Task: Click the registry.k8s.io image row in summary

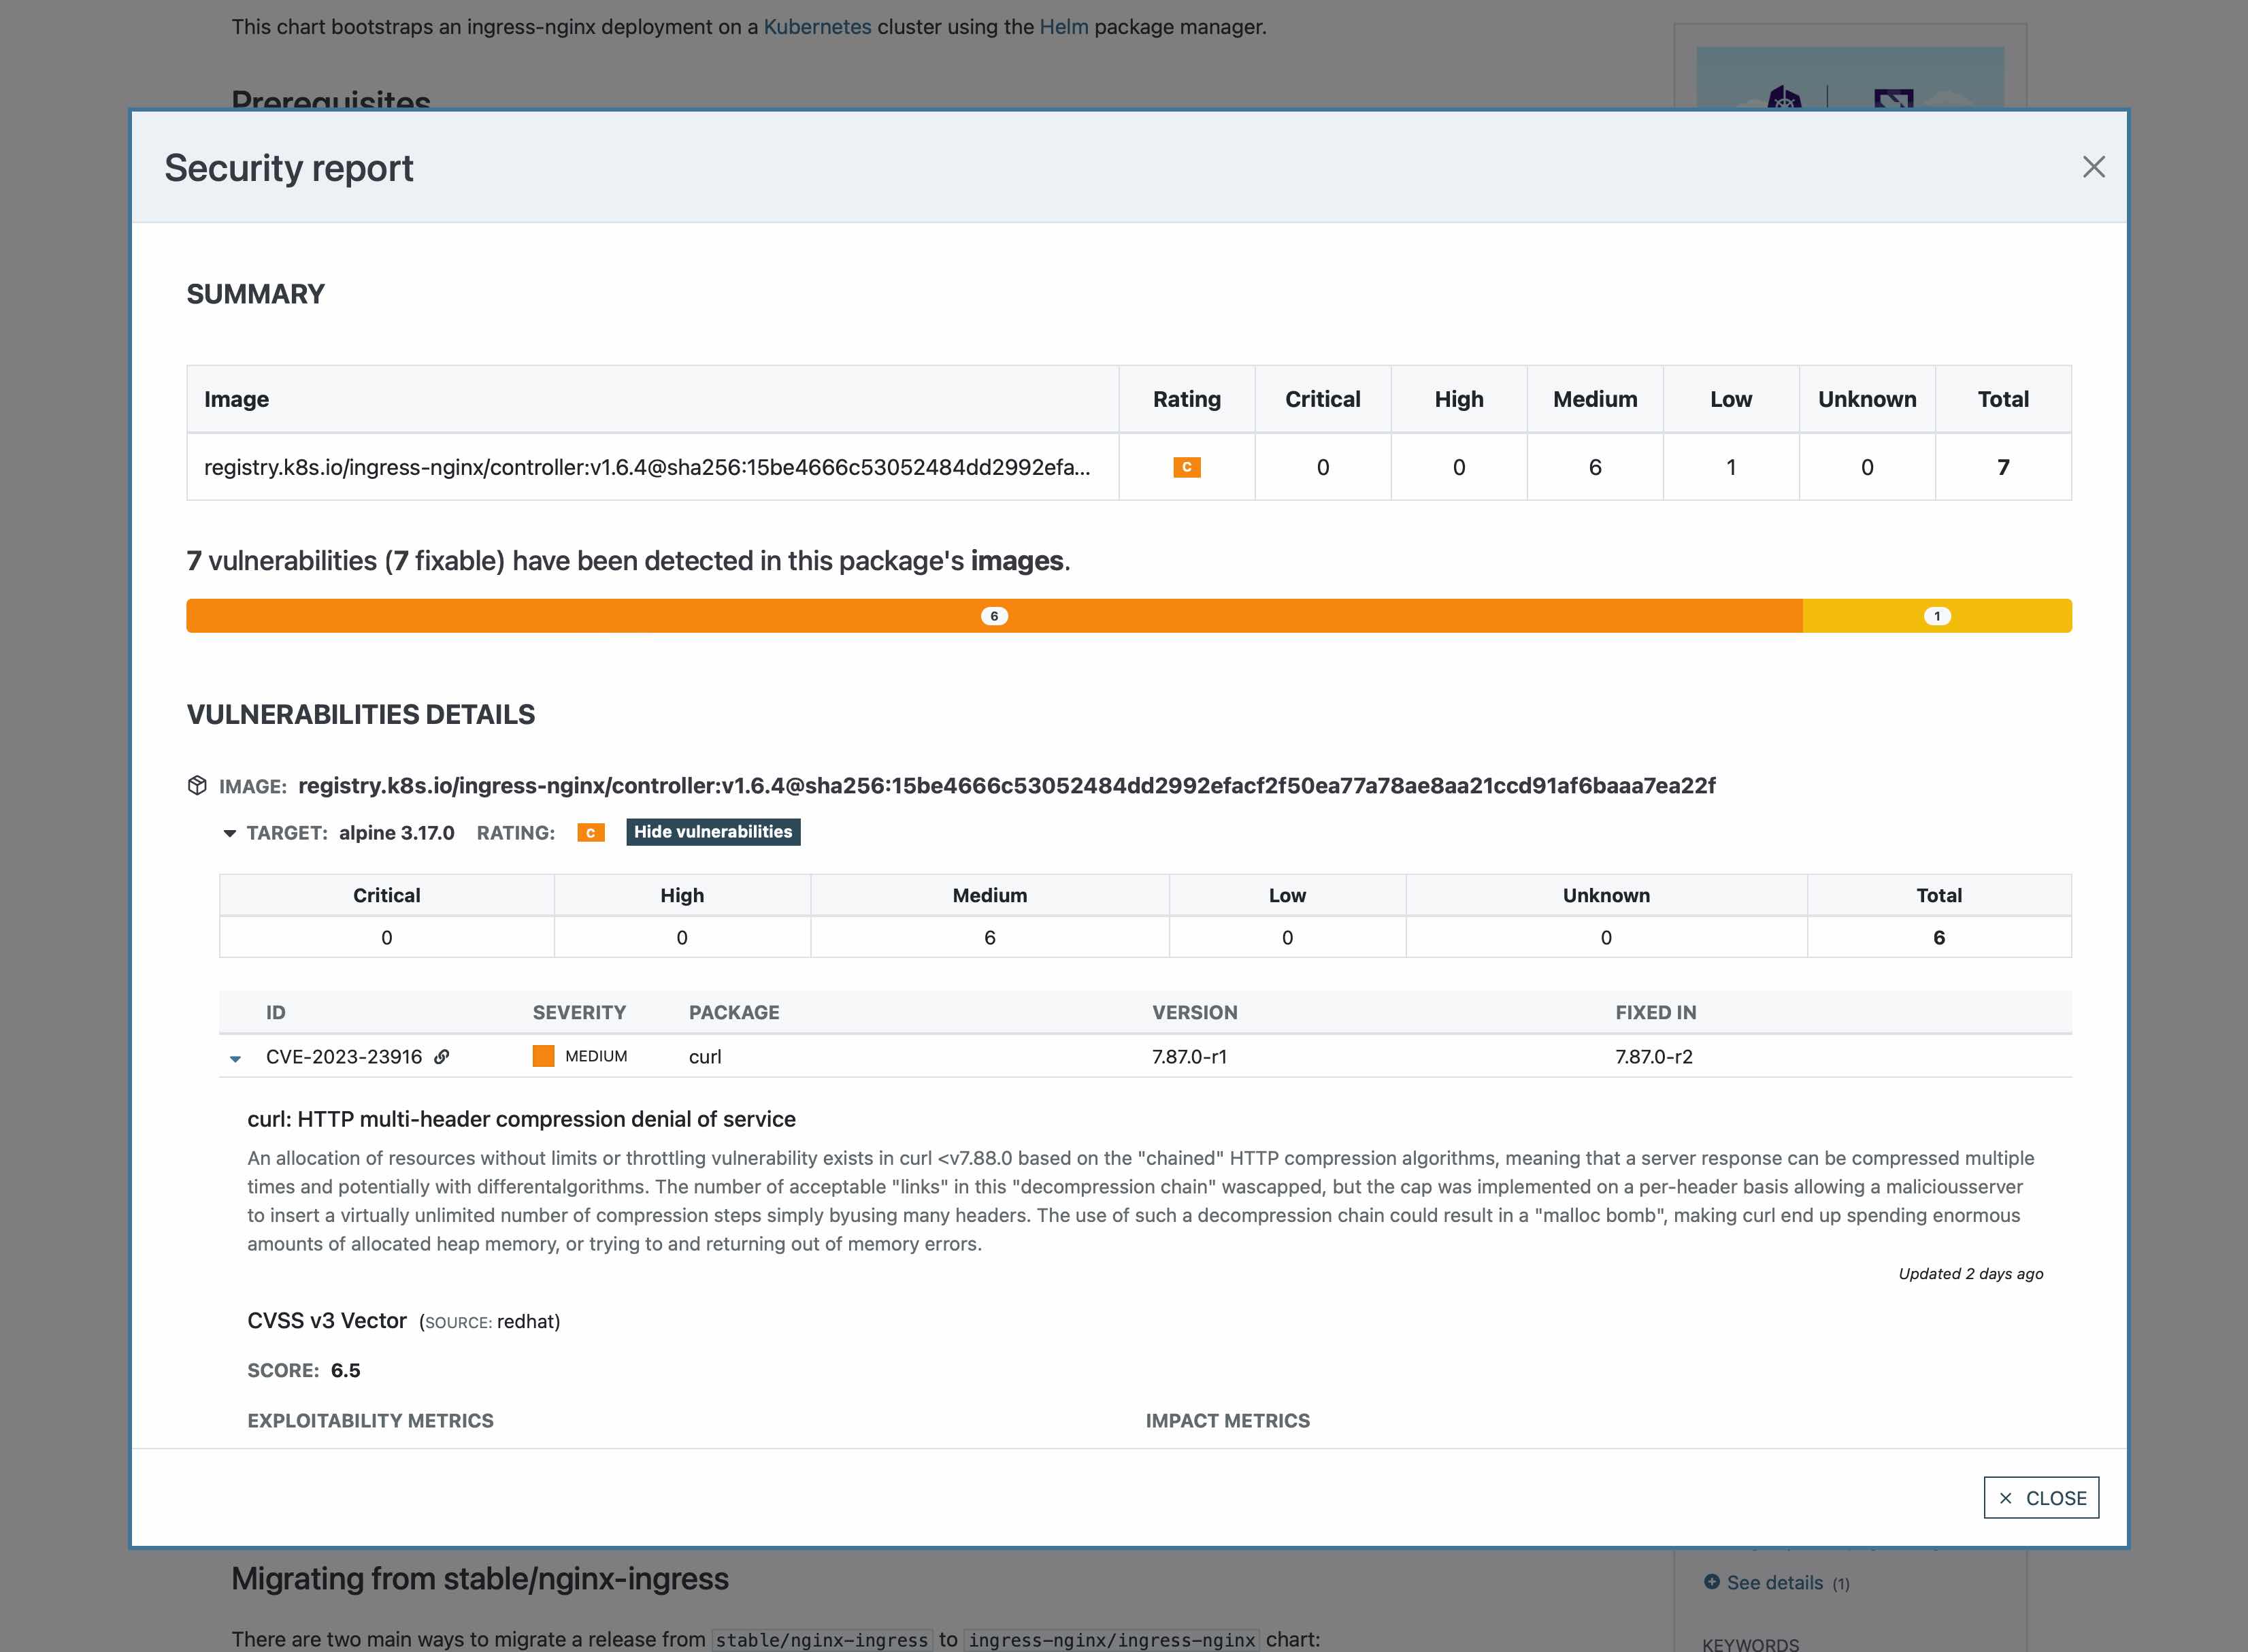Action: [646, 467]
